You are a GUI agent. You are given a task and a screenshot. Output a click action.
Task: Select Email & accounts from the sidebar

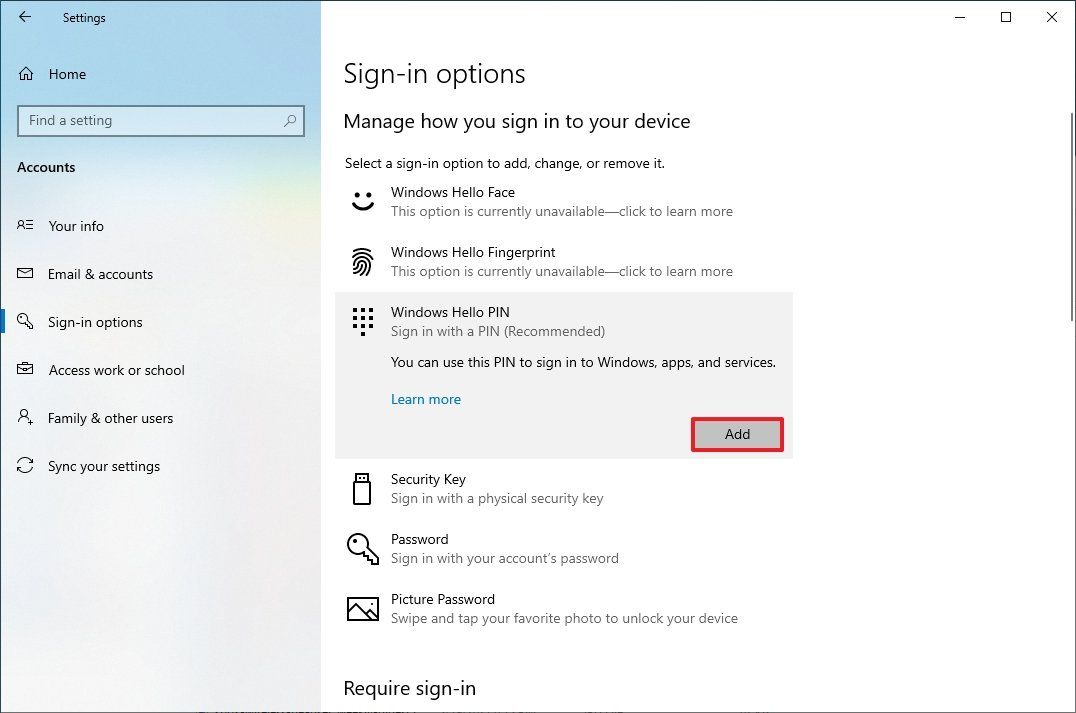click(100, 274)
